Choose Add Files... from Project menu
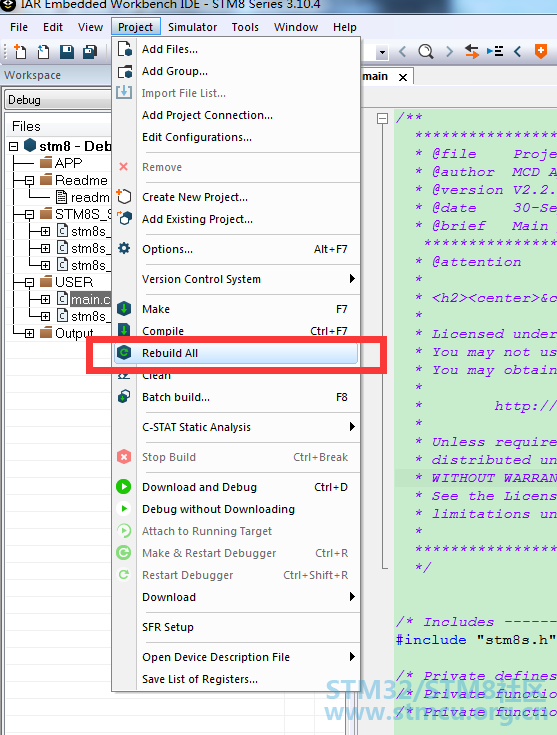The image size is (557, 735). pyautogui.click(x=237, y=49)
